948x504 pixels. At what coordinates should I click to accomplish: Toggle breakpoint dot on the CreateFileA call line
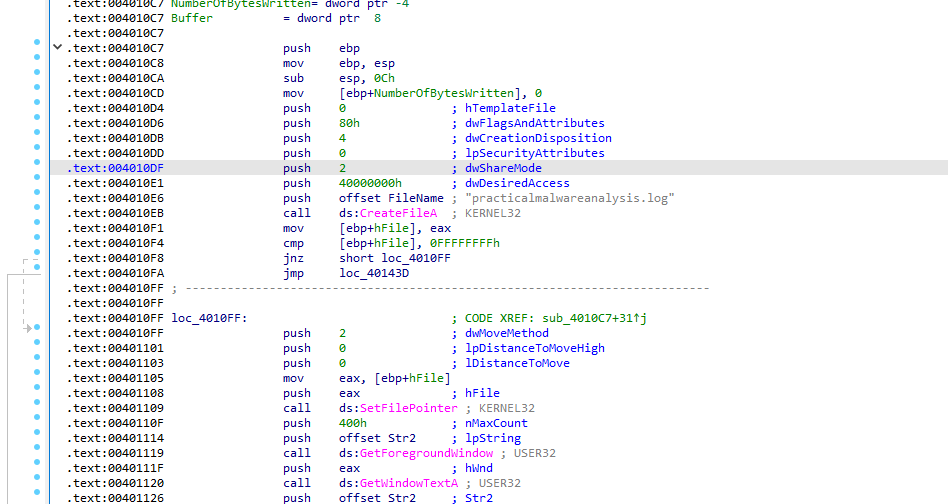(x=37, y=207)
